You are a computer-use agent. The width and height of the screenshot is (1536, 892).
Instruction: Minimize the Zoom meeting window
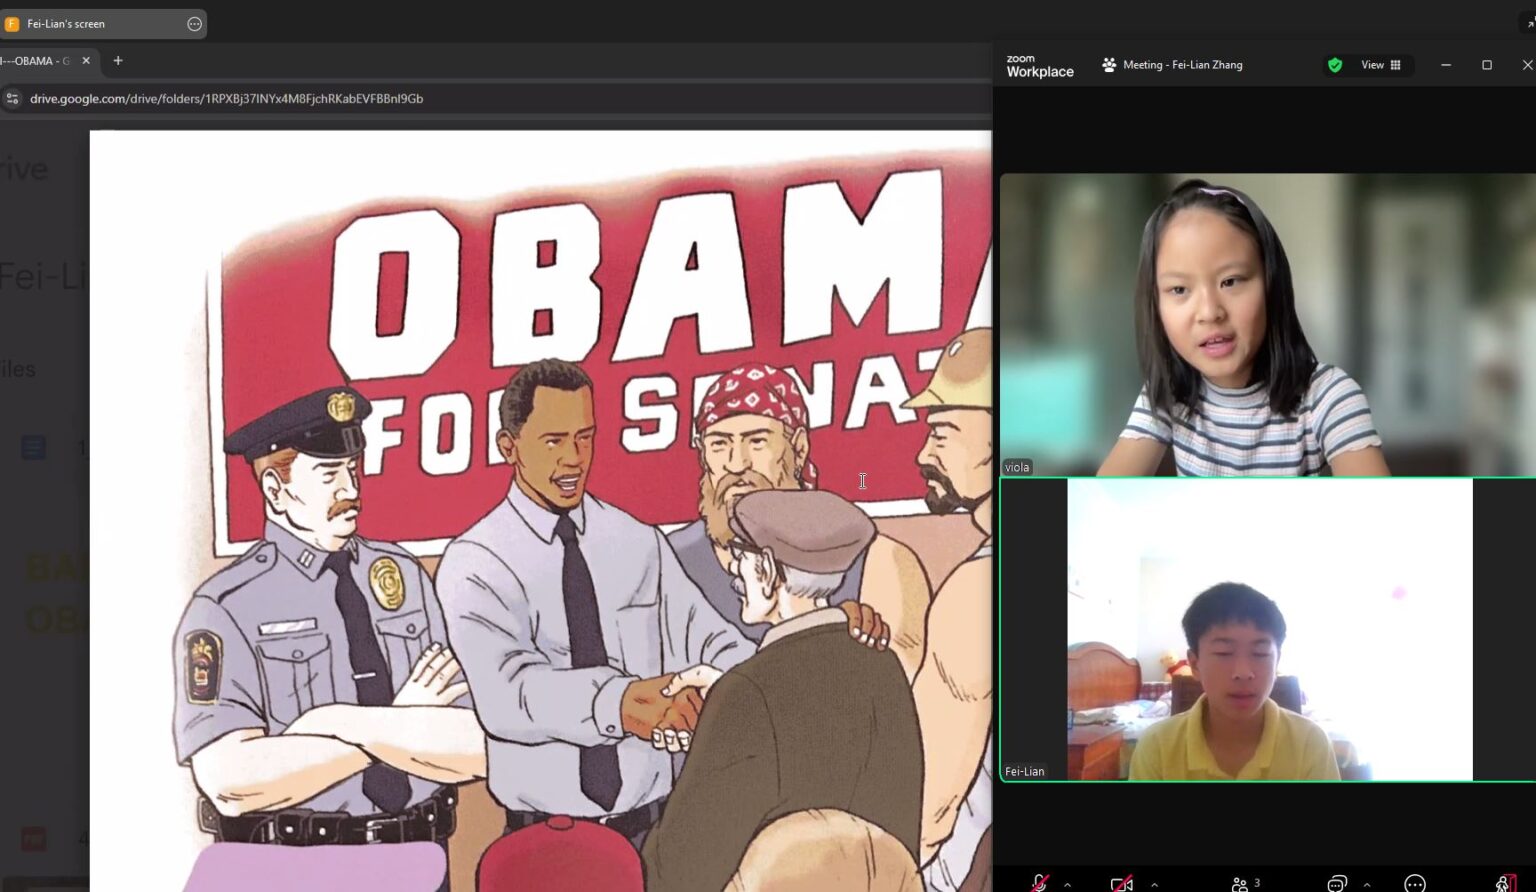(x=1446, y=65)
